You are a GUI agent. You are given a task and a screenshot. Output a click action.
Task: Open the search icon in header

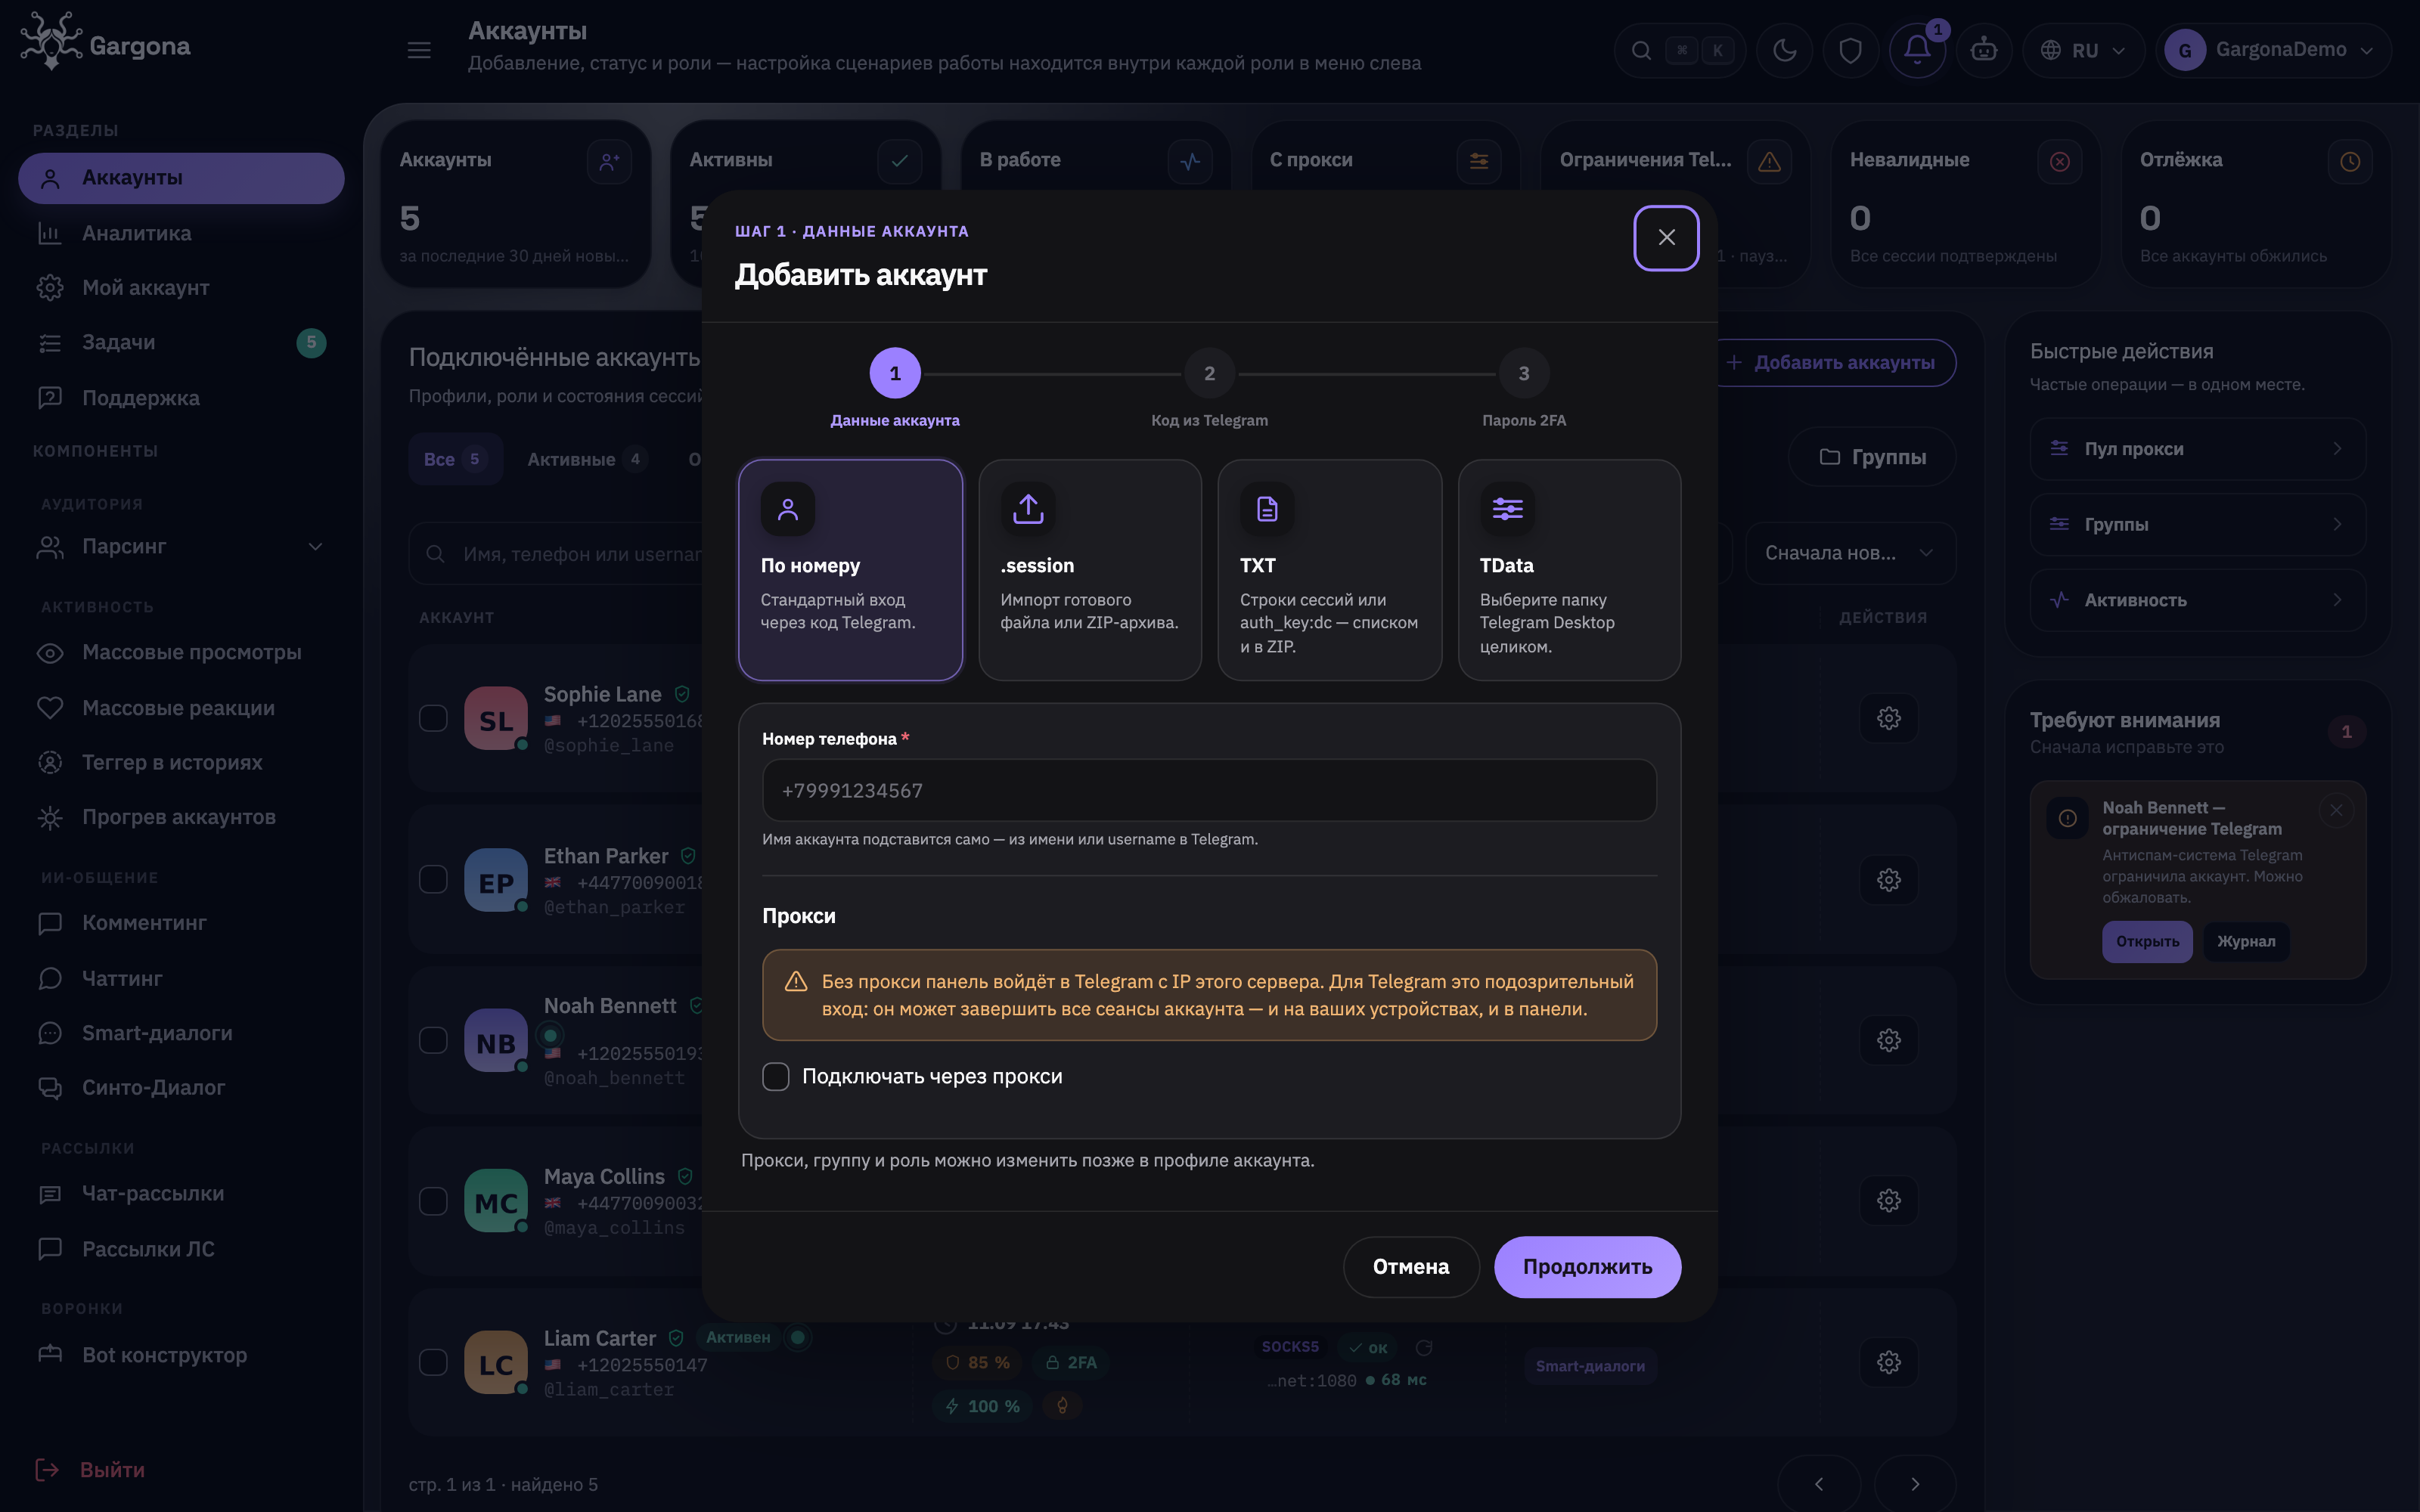click(1641, 50)
